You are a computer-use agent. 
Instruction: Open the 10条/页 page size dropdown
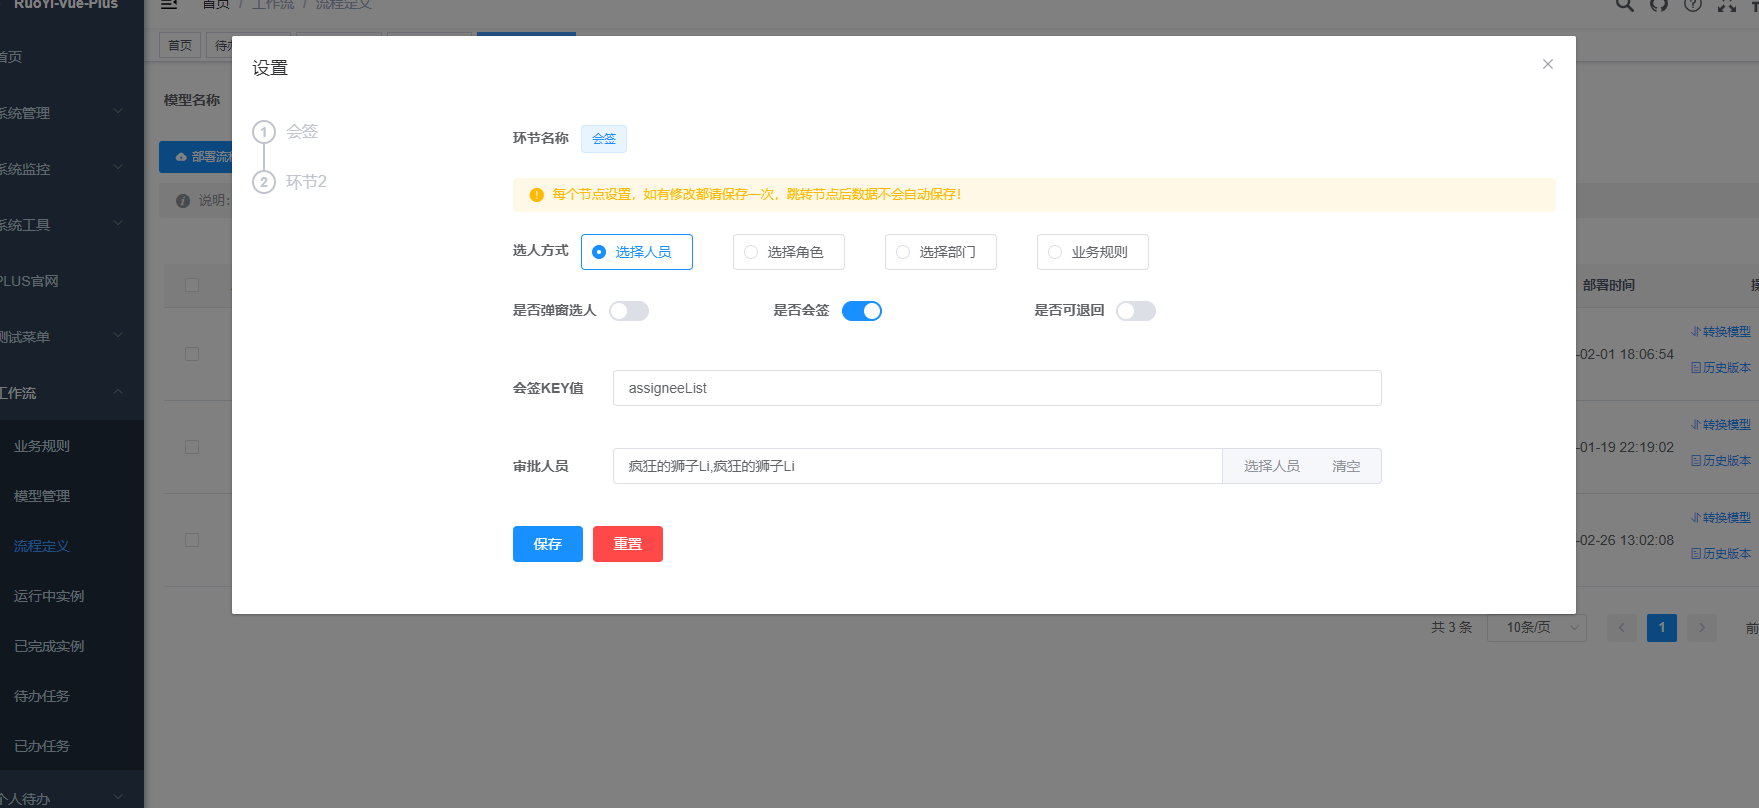tap(1536, 627)
